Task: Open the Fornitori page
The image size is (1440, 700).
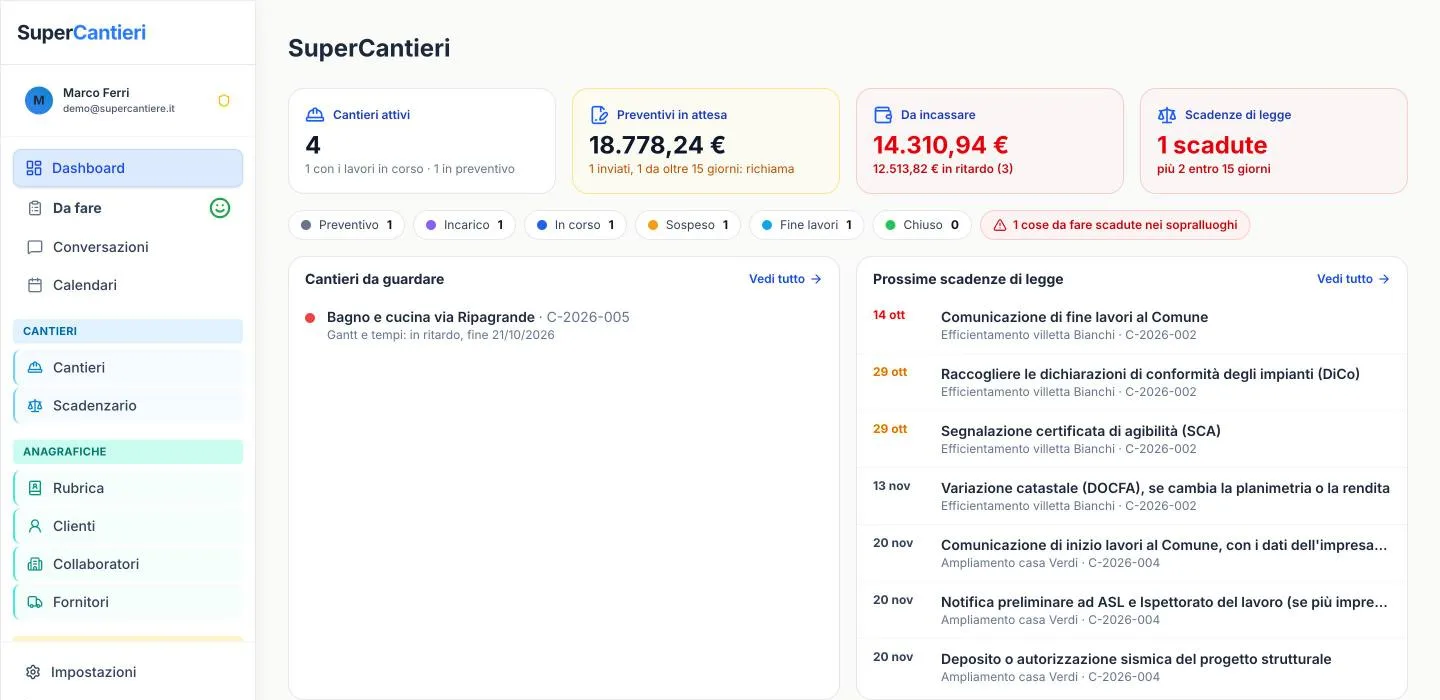Action: pyautogui.click(x=128, y=602)
